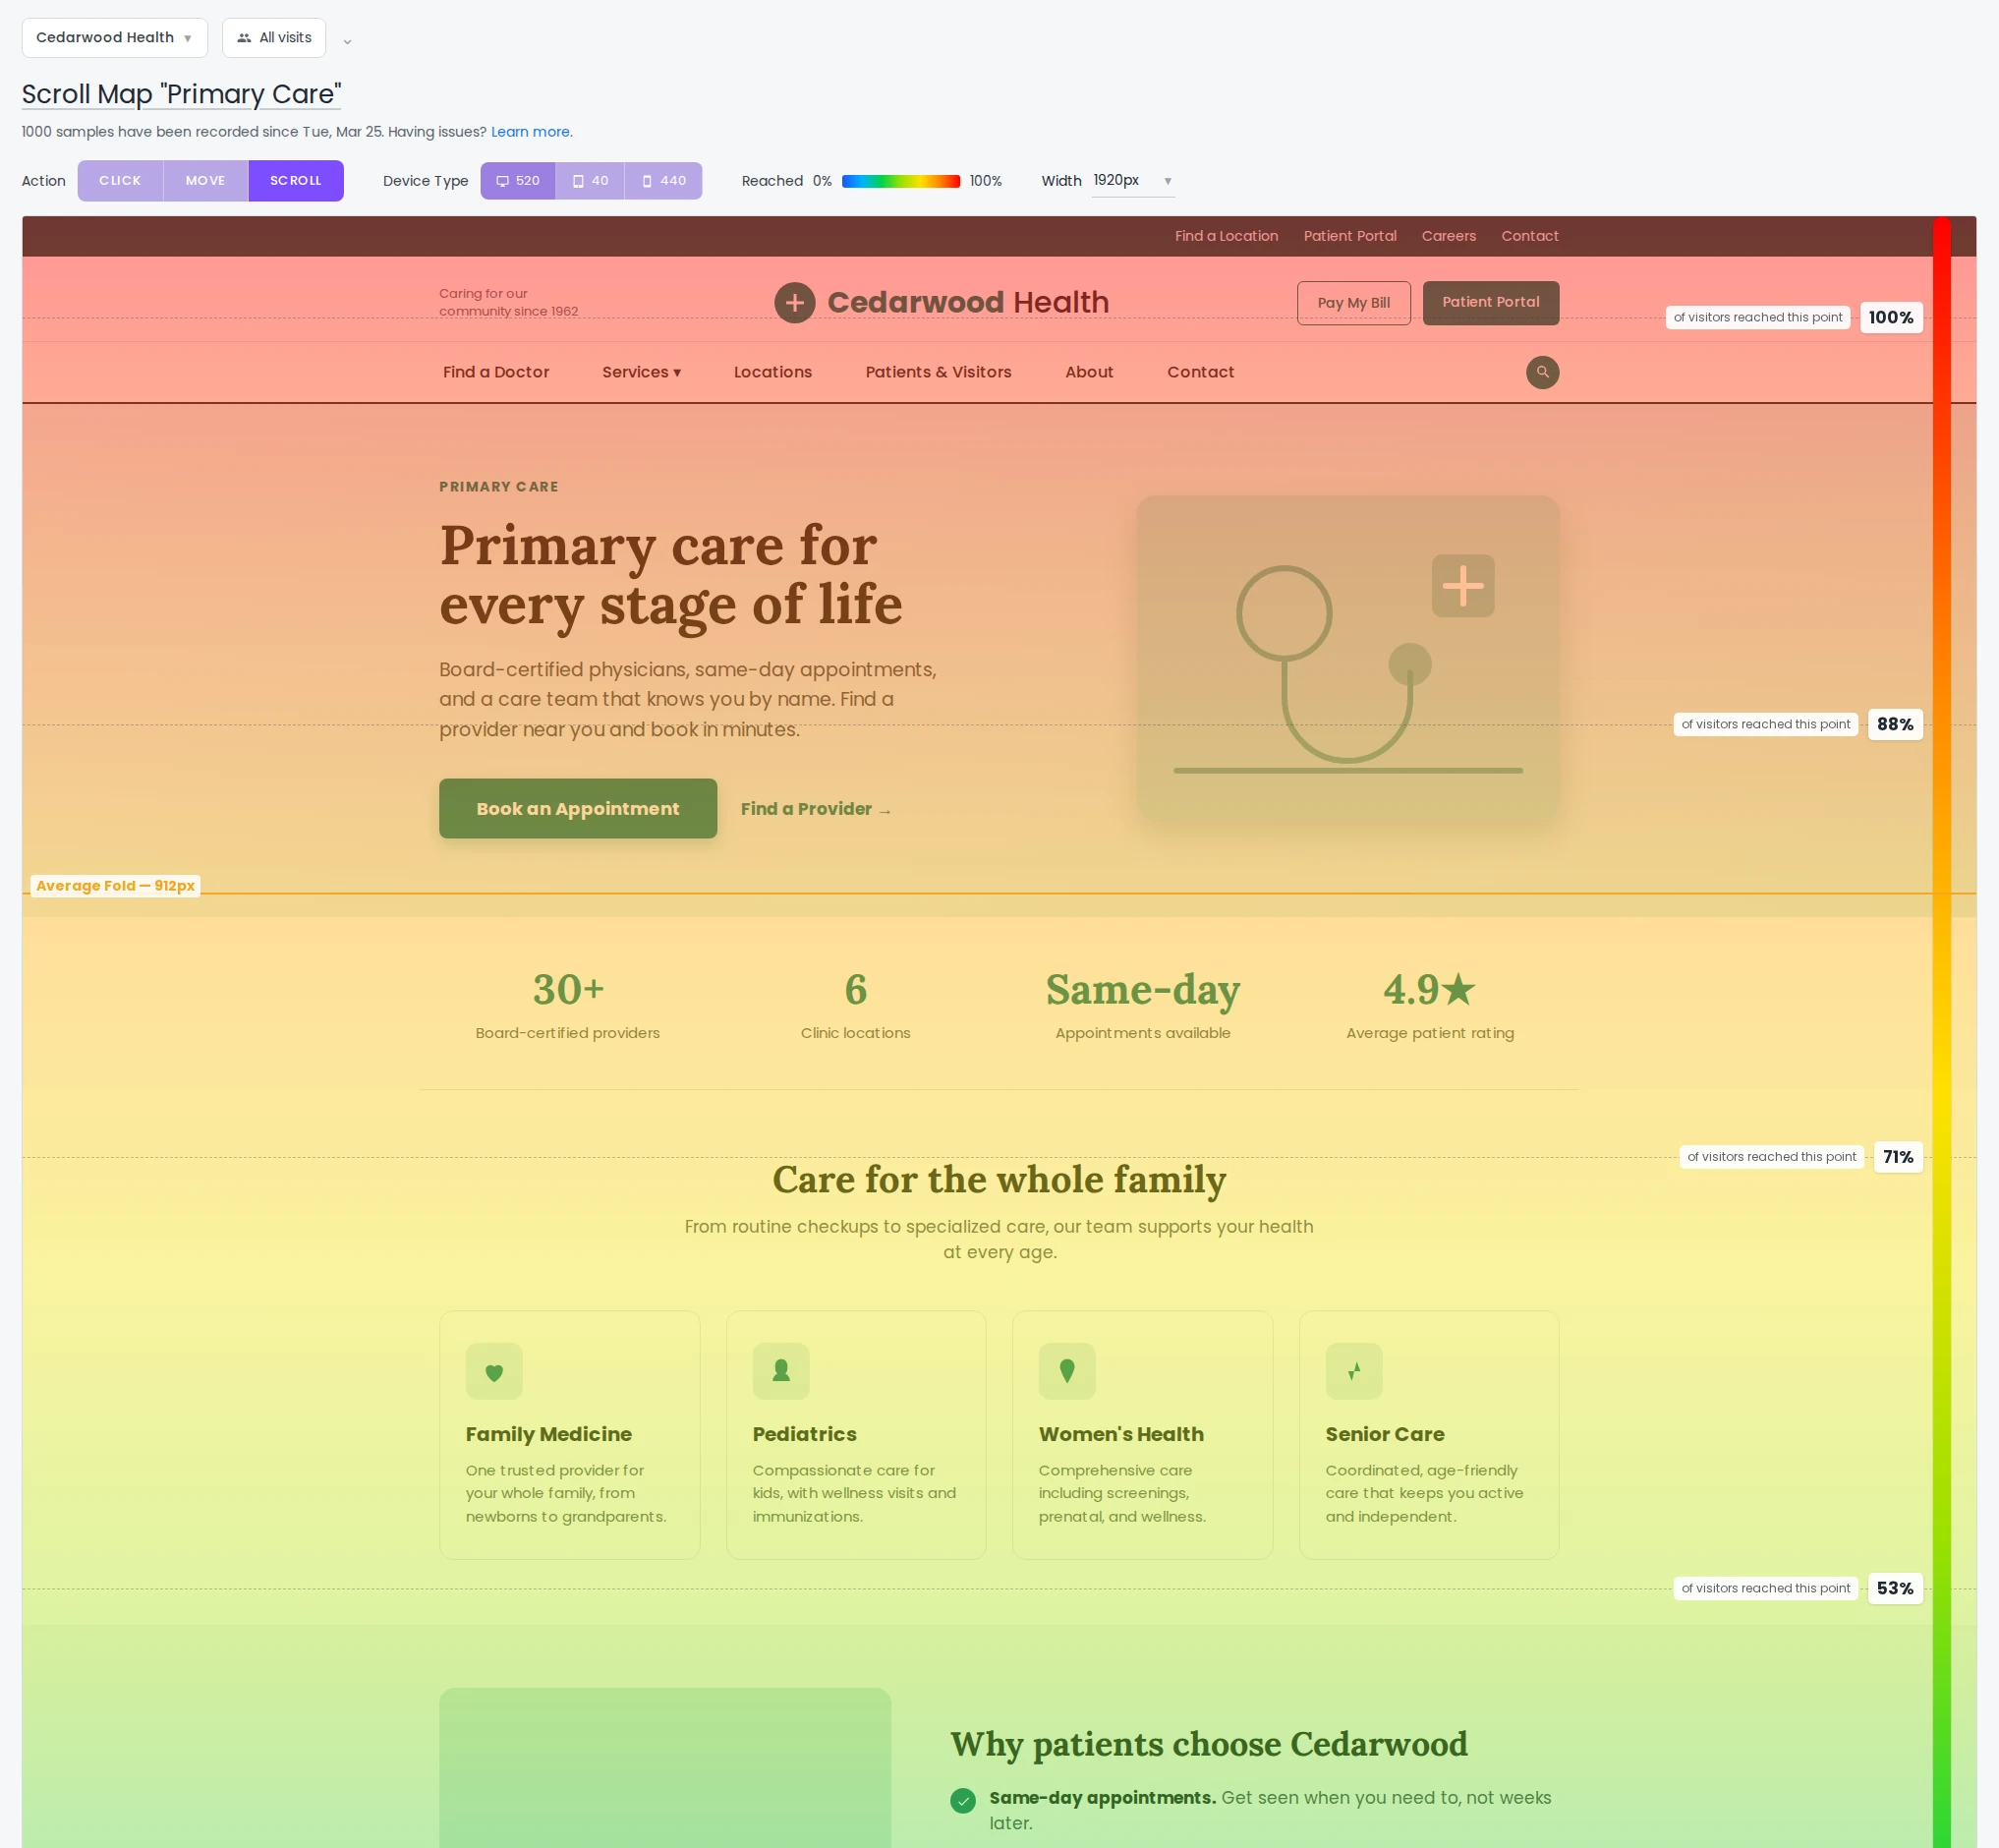Click the Family Medicine heart icon

point(494,1371)
